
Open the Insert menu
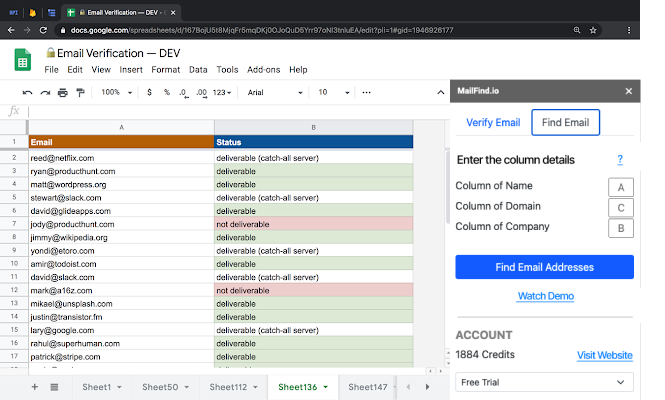[x=131, y=70]
